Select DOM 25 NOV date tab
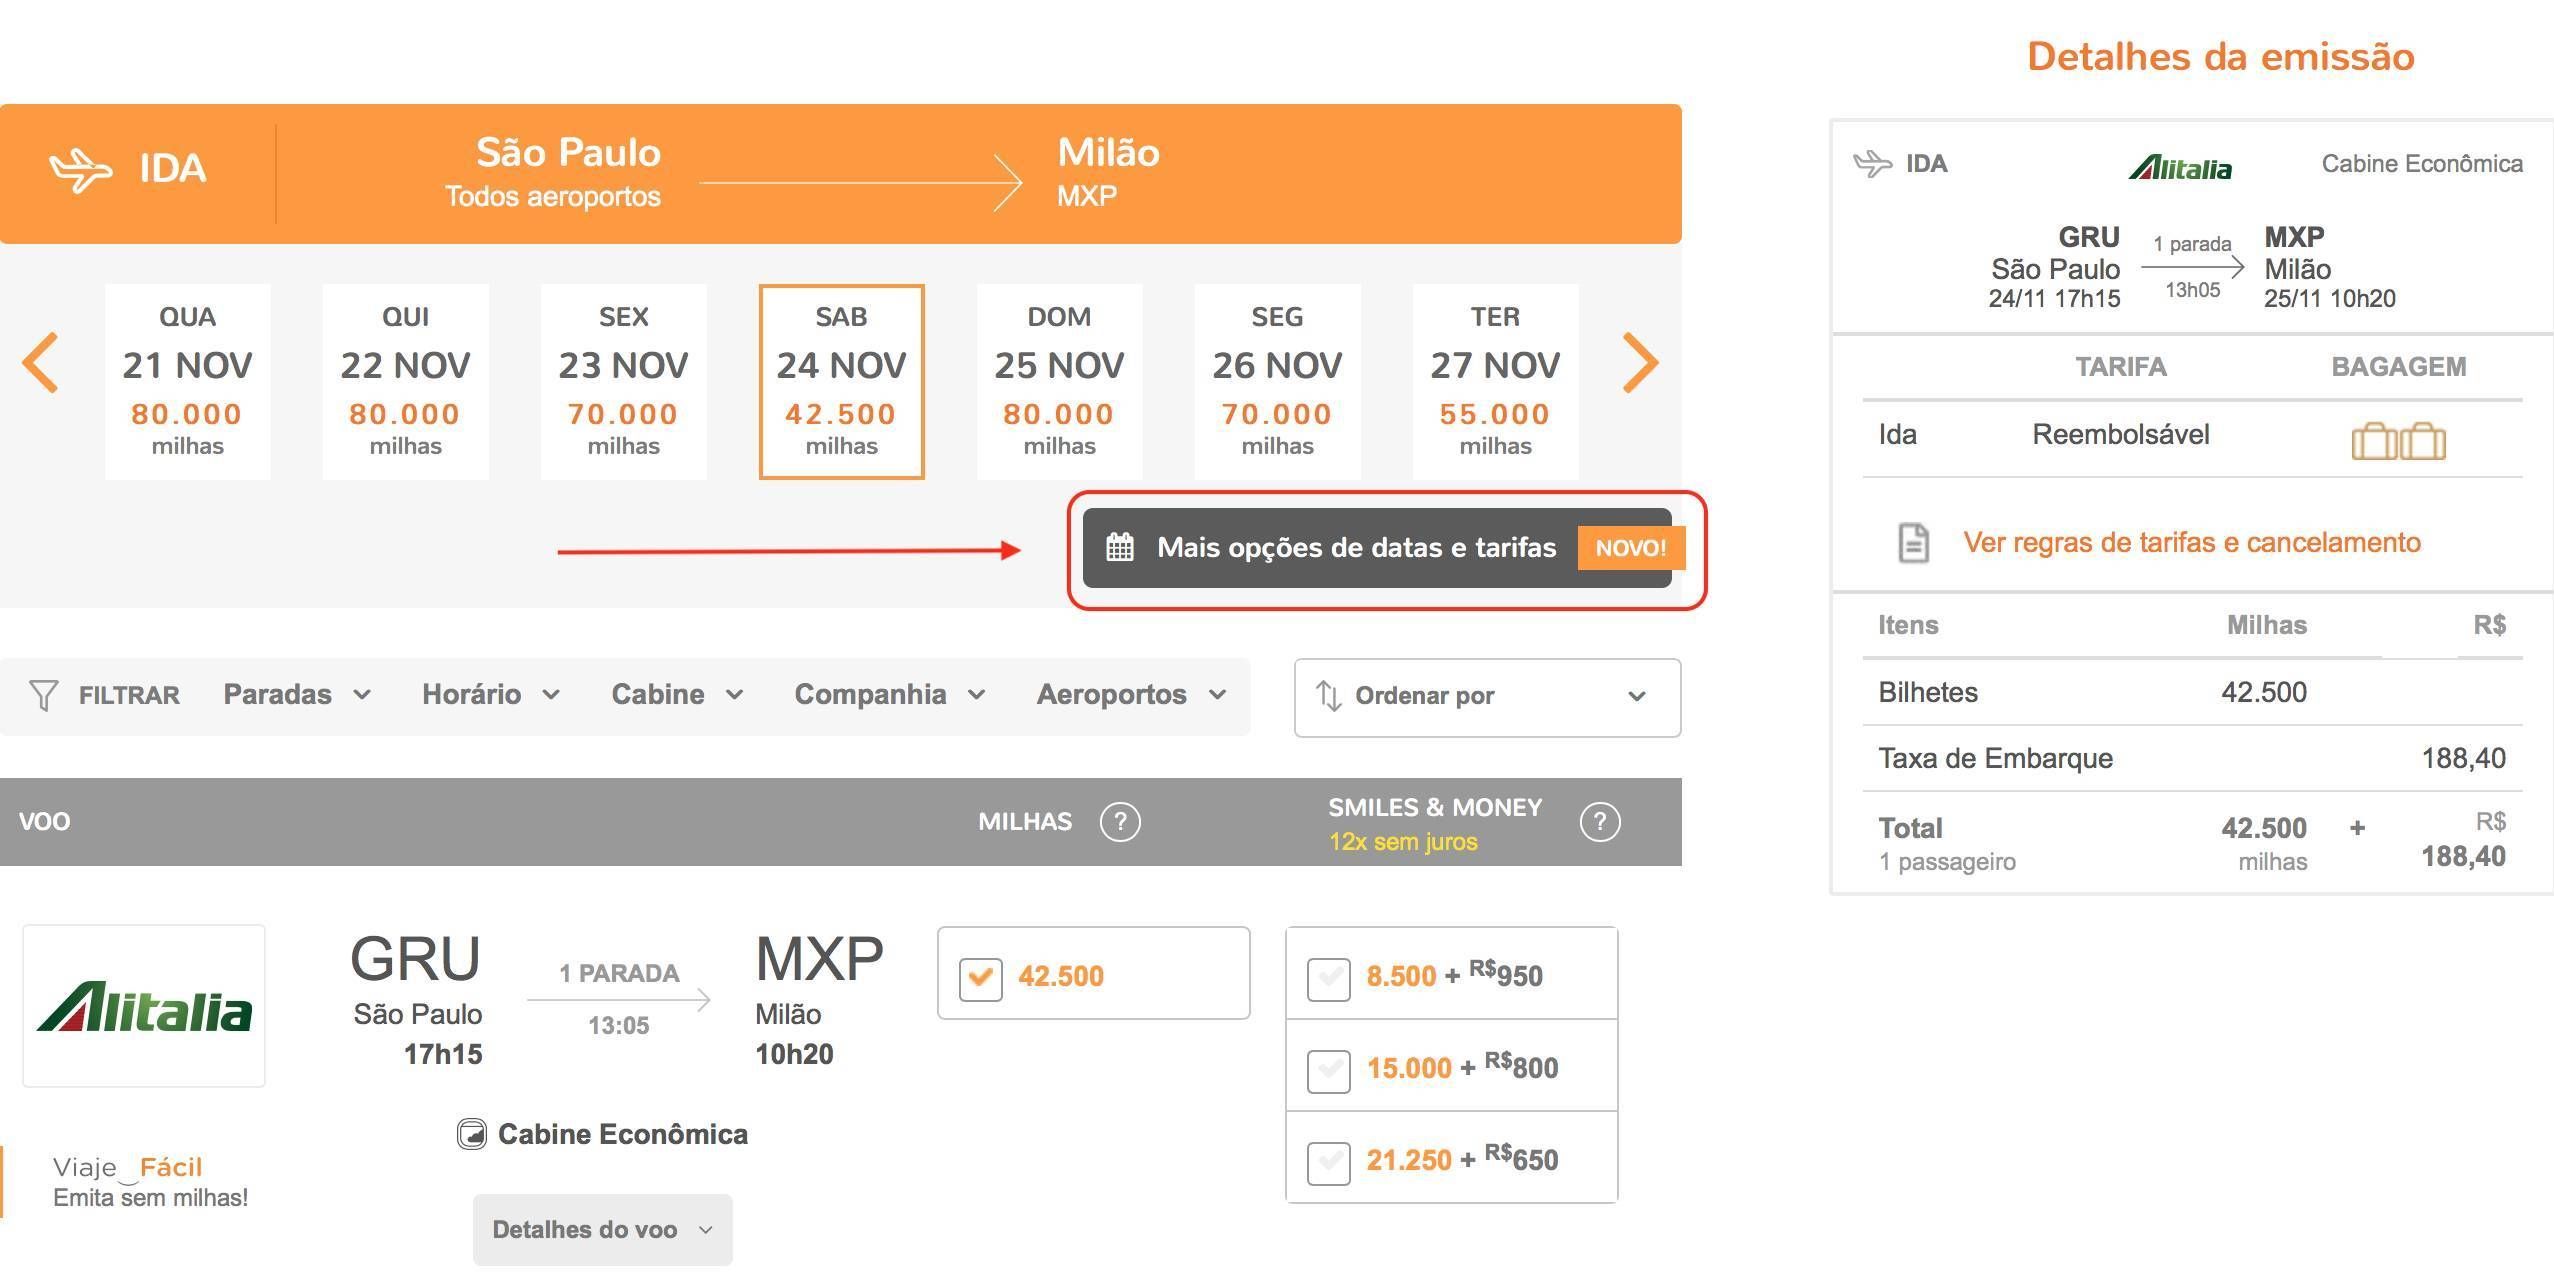 pyautogui.click(x=1059, y=381)
